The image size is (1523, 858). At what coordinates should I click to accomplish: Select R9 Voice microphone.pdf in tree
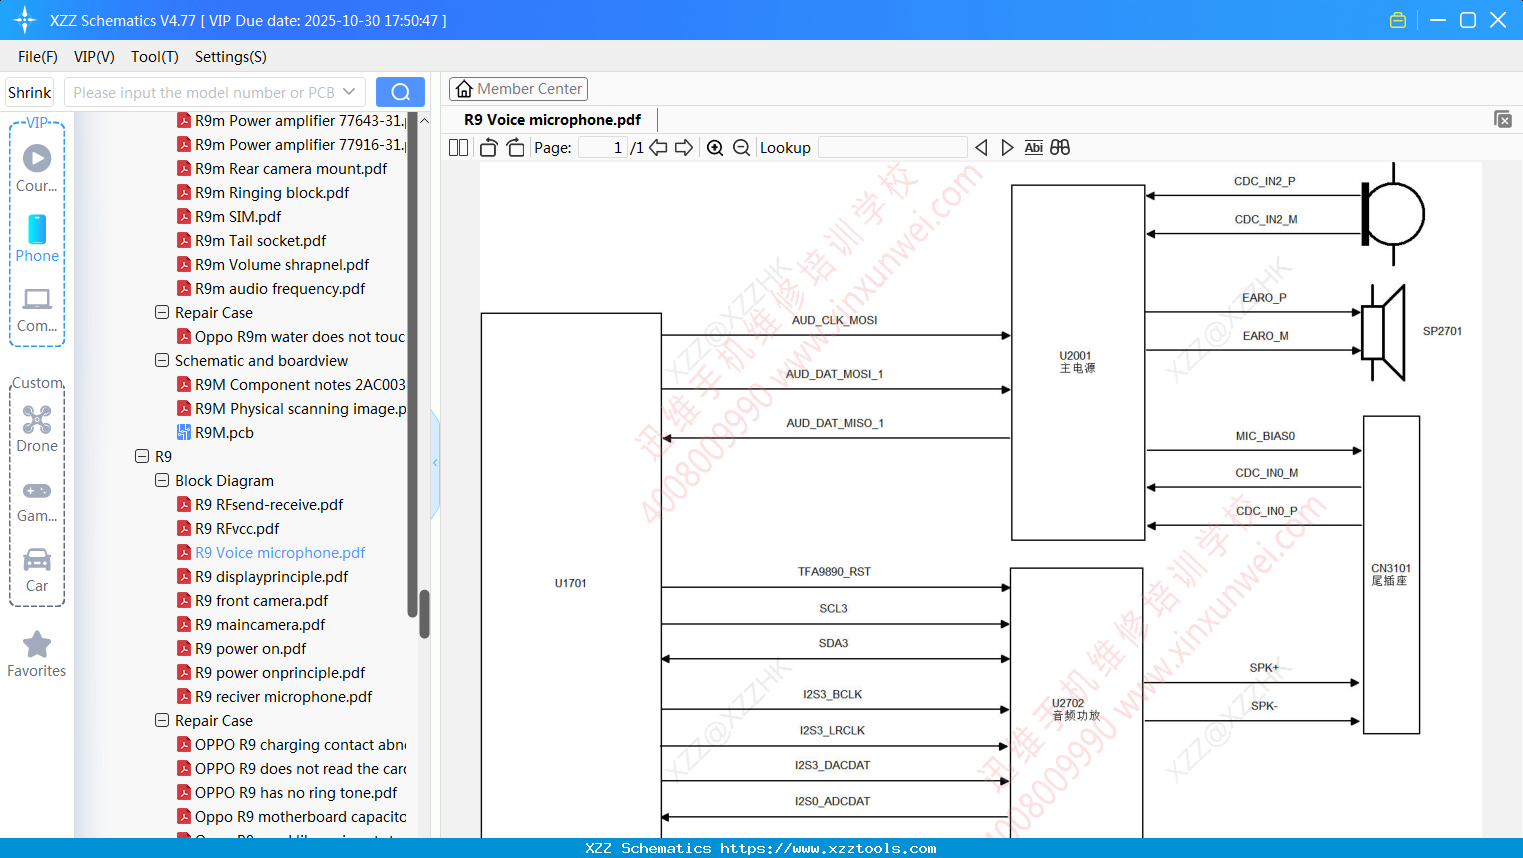[x=280, y=552]
